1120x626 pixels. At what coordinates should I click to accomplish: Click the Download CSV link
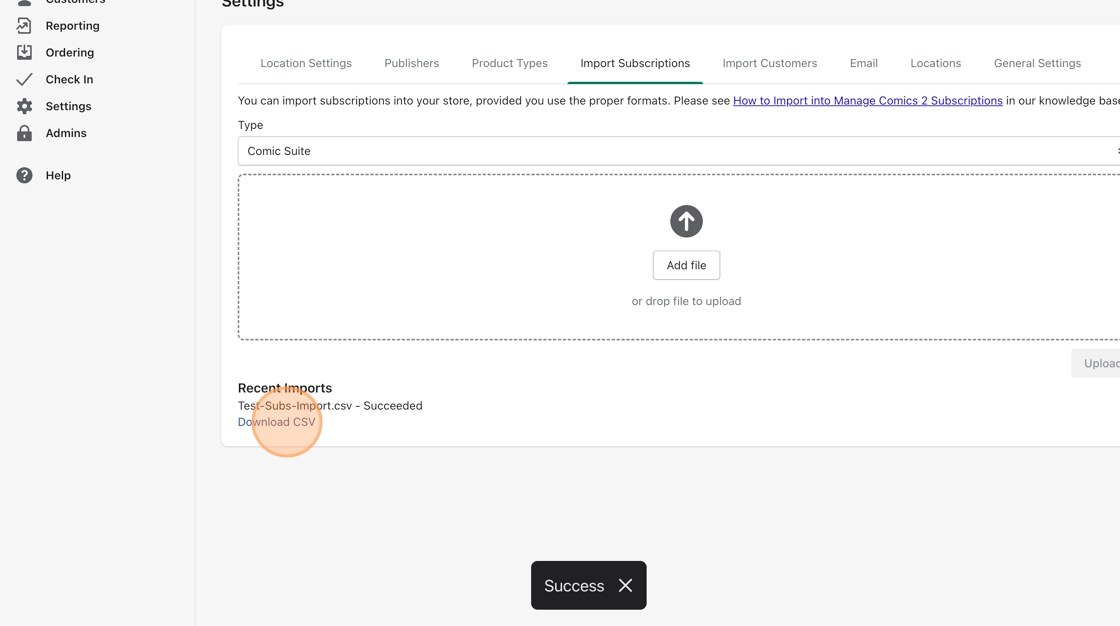276,422
